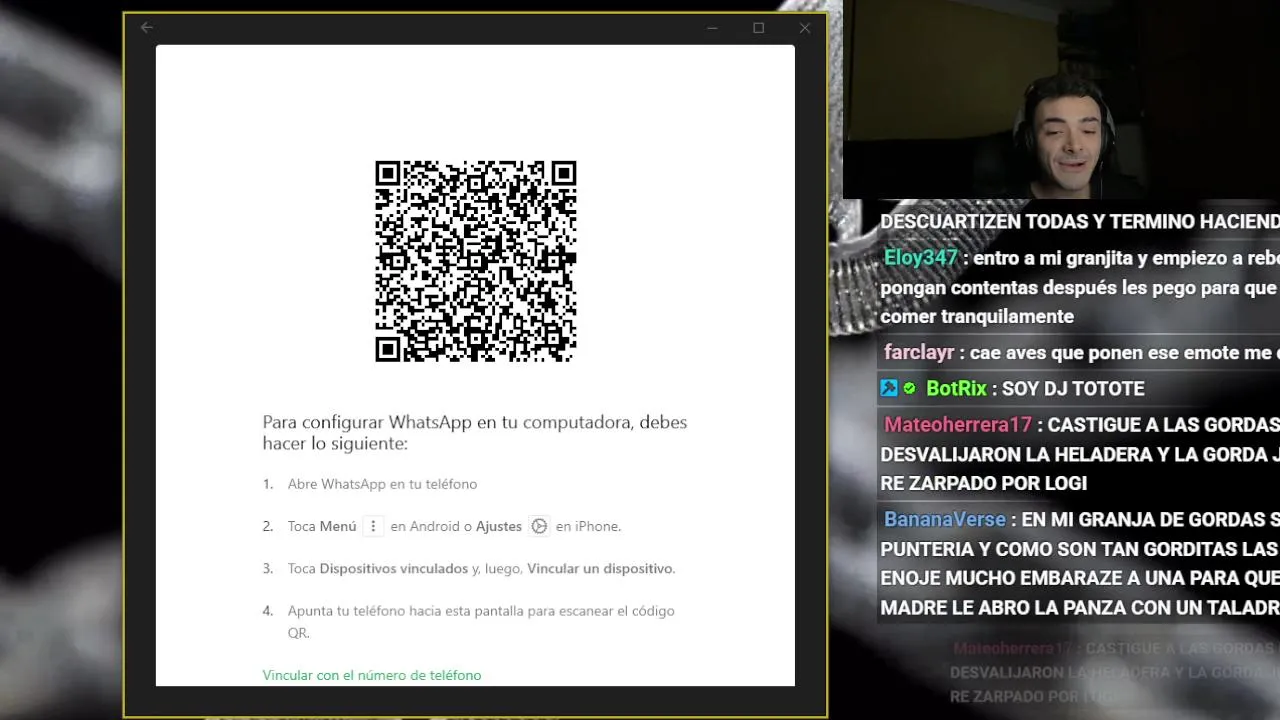Click the iPhone Ajustes gear icon
Viewport: 1280px width, 720px height.
[x=539, y=526]
